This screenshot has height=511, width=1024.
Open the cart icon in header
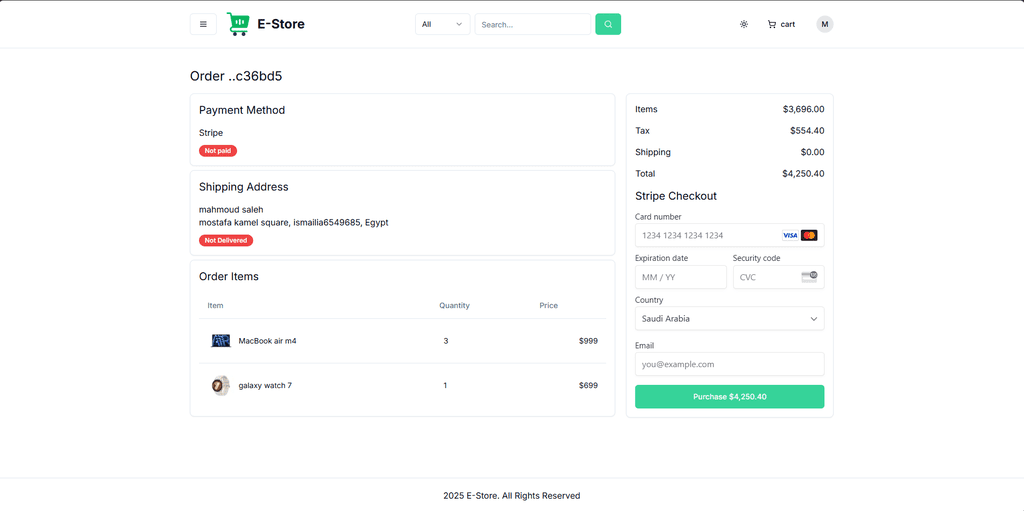click(x=781, y=24)
